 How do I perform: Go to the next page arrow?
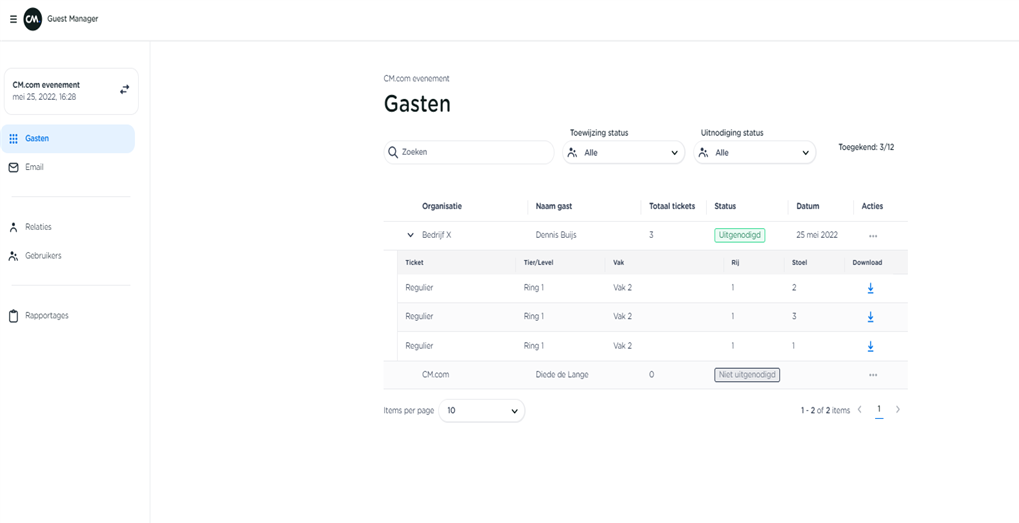[897, 410]
